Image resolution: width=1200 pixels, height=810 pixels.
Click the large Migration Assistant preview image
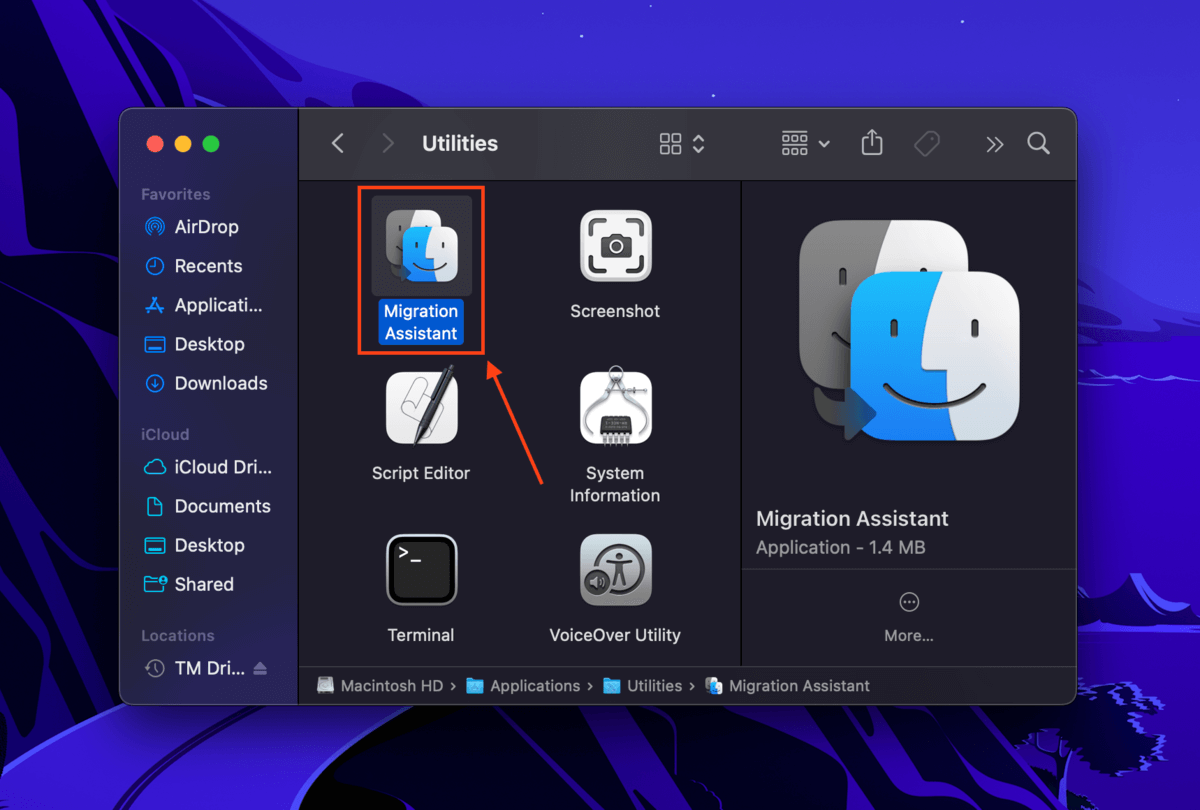pos(909,333)
